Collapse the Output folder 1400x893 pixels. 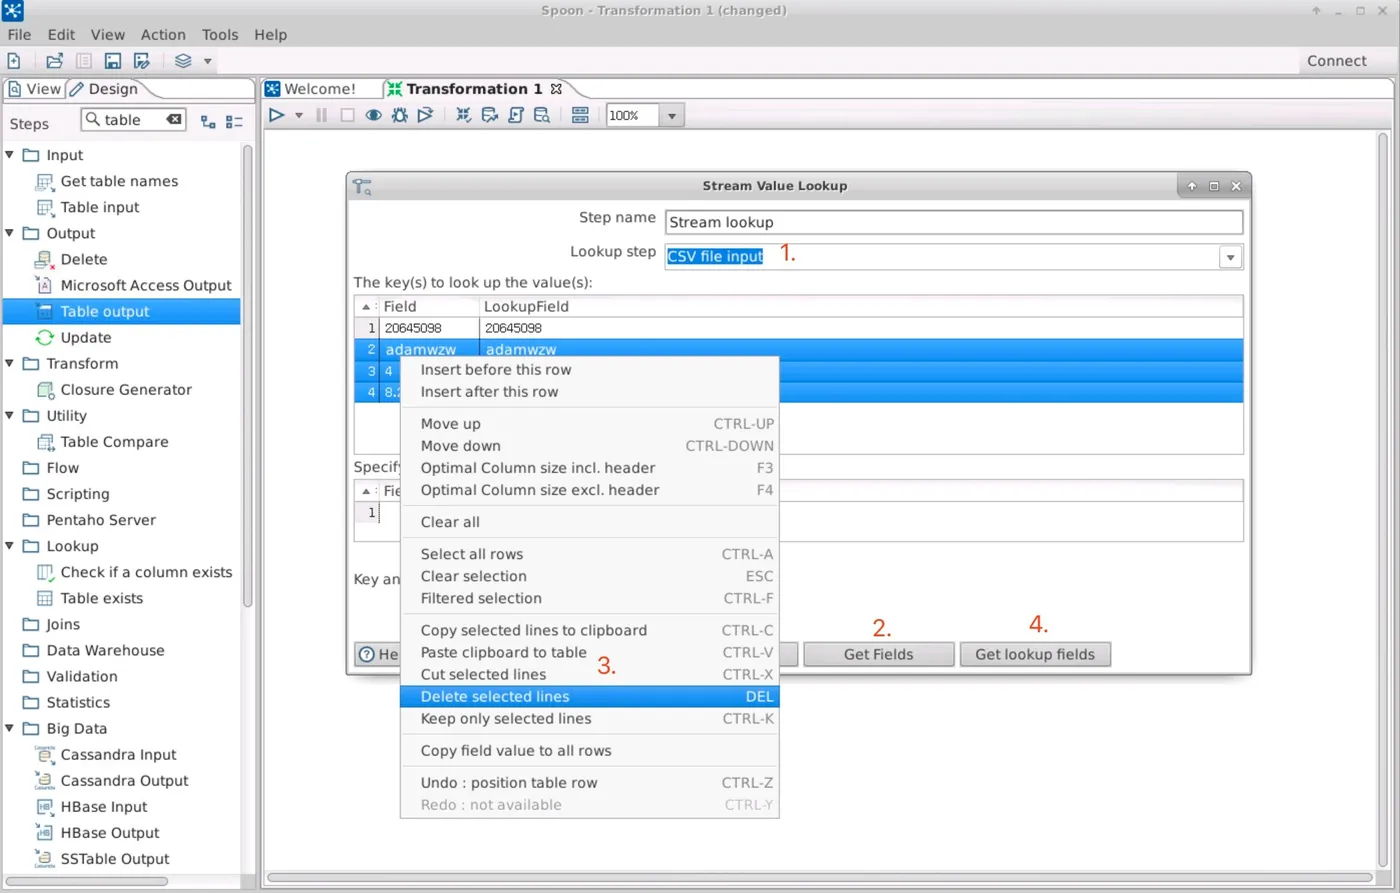10,233
